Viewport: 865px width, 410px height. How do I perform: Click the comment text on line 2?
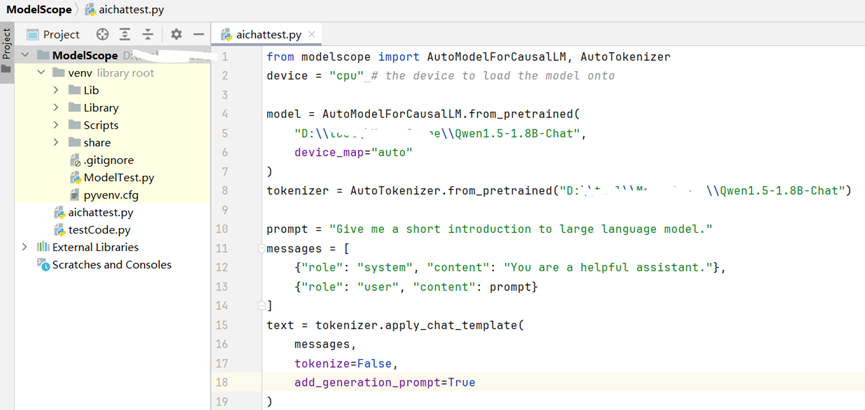(x=493, y=76)
